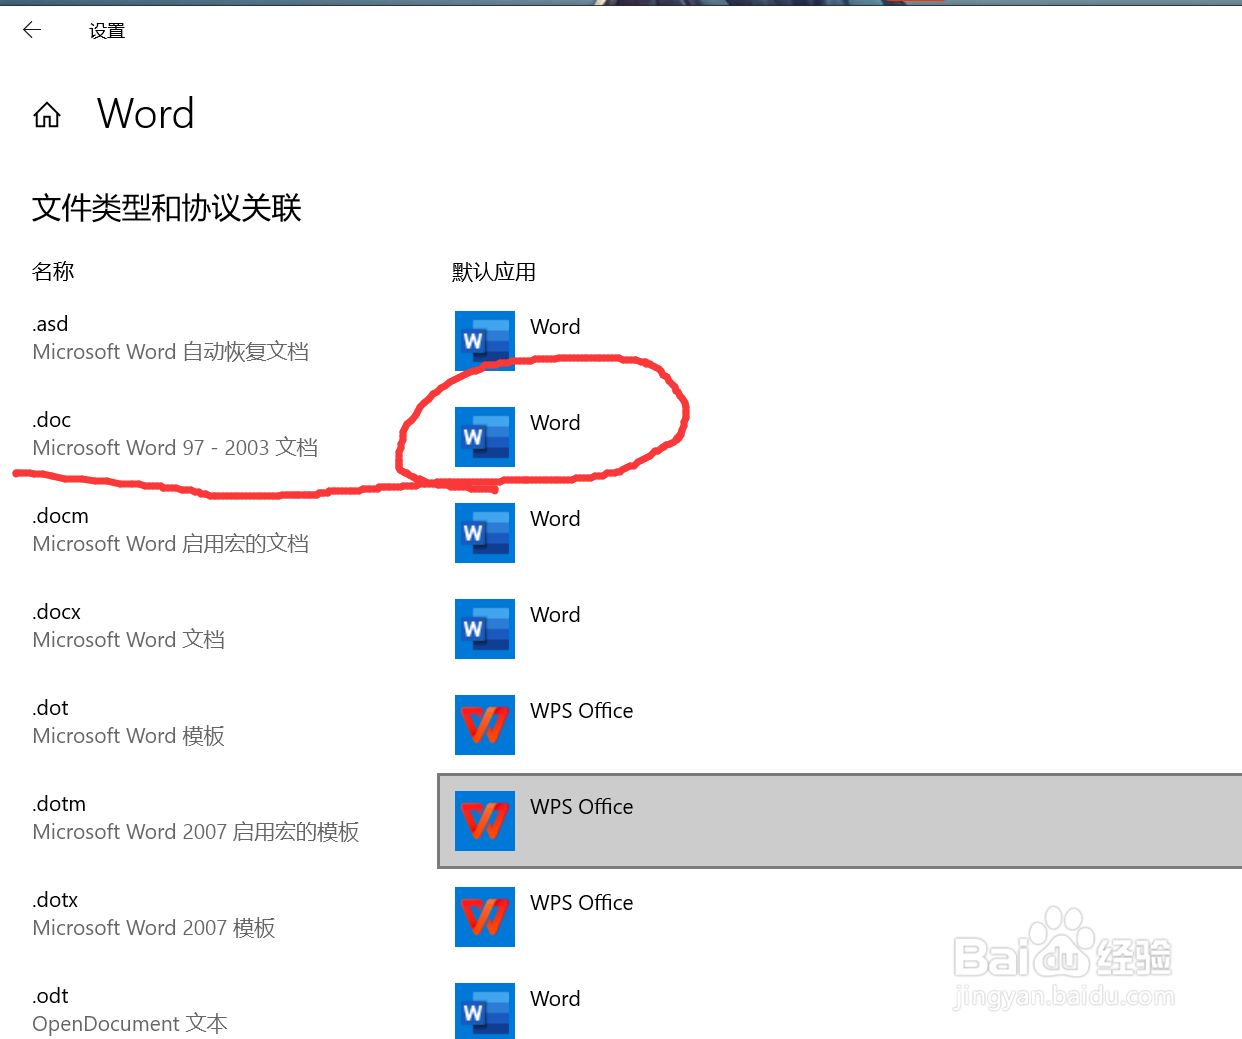Click the 文件类型和协议关联 heading
The image size is (1242, 1039).
(x=167, y=208)
